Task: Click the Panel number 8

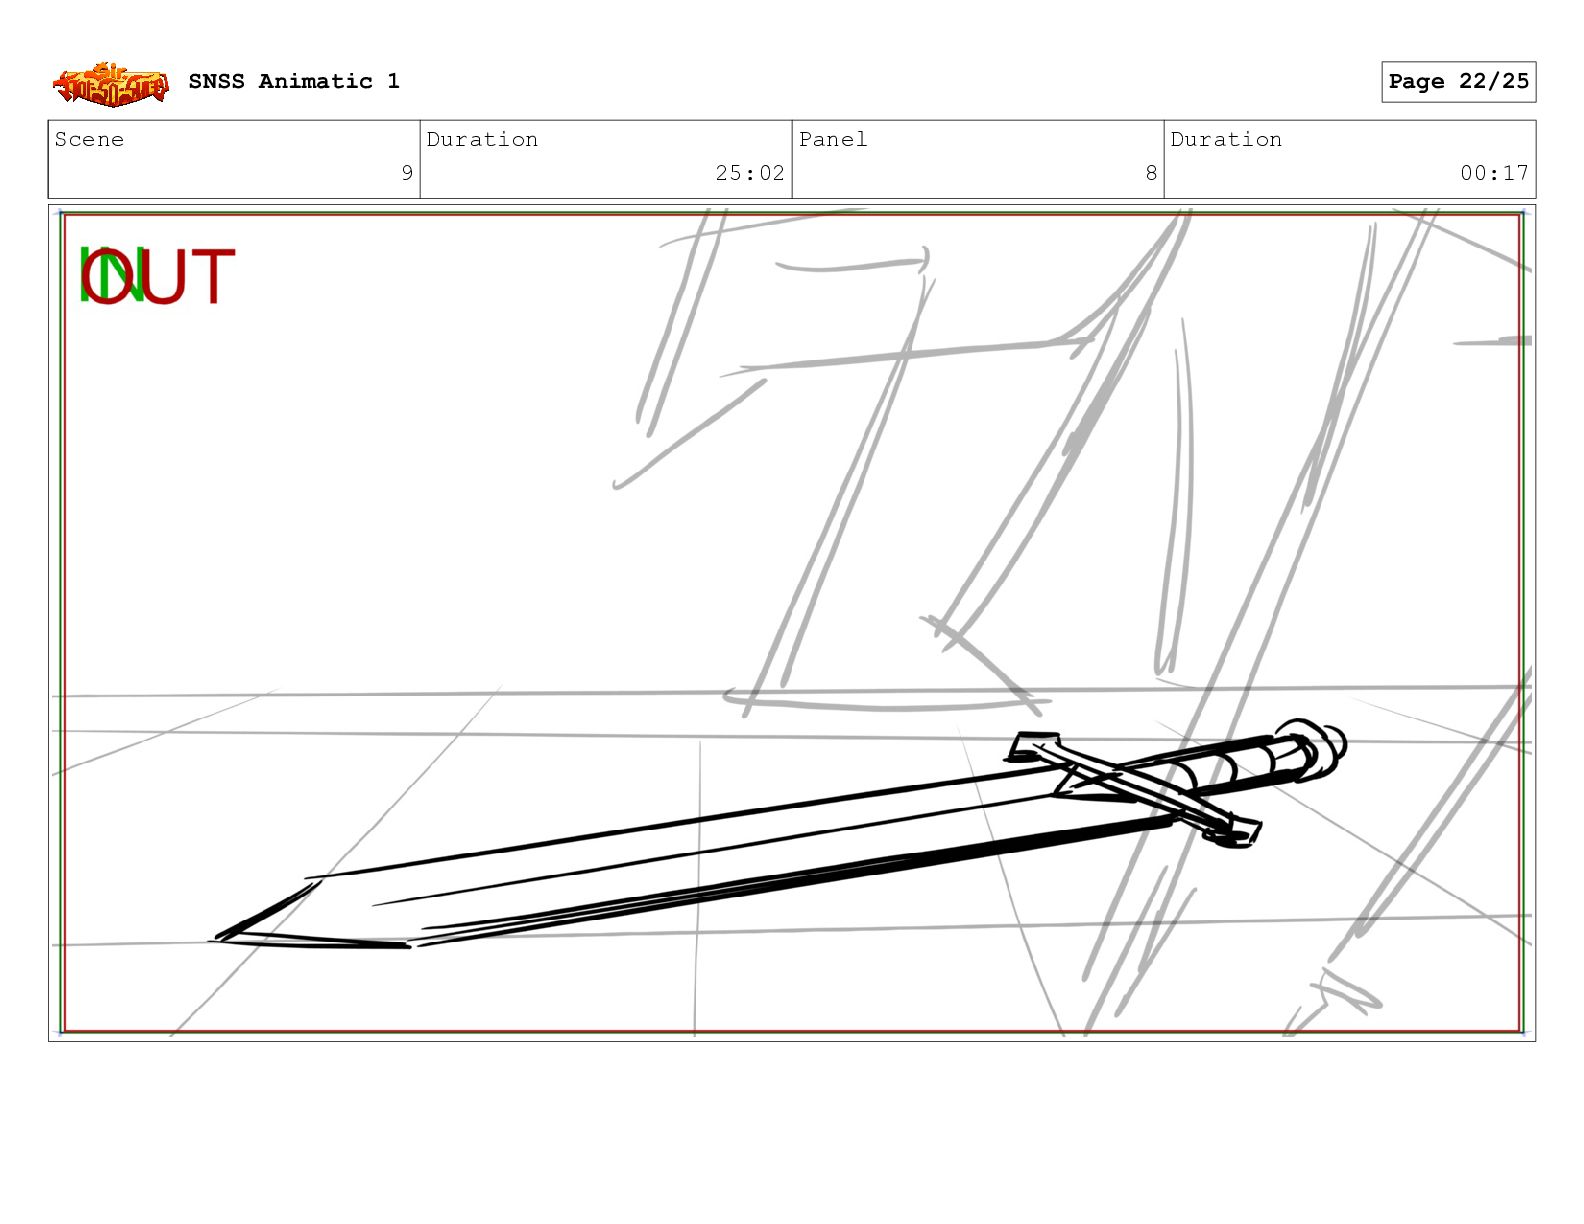Action: pyautogui.click(x=1151, y=173)
